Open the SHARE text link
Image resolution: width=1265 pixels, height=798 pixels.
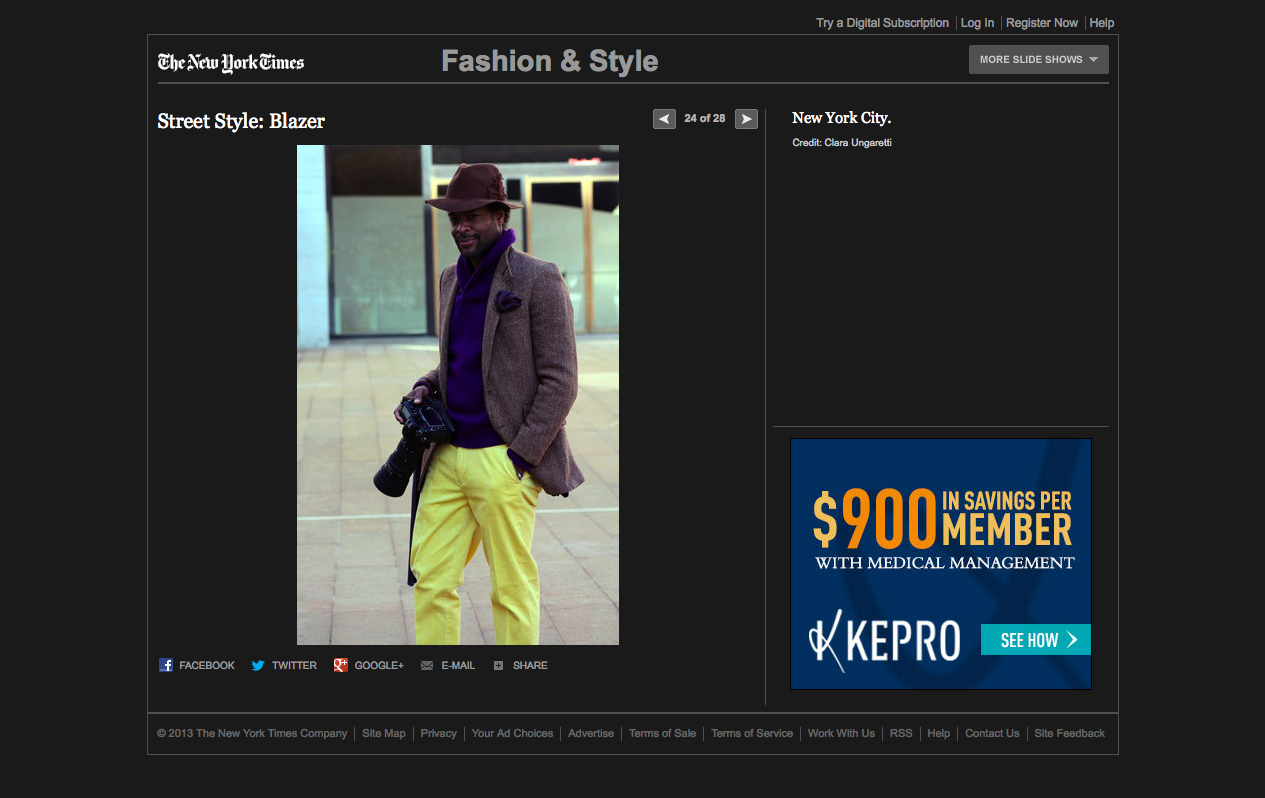pos(530,665)
